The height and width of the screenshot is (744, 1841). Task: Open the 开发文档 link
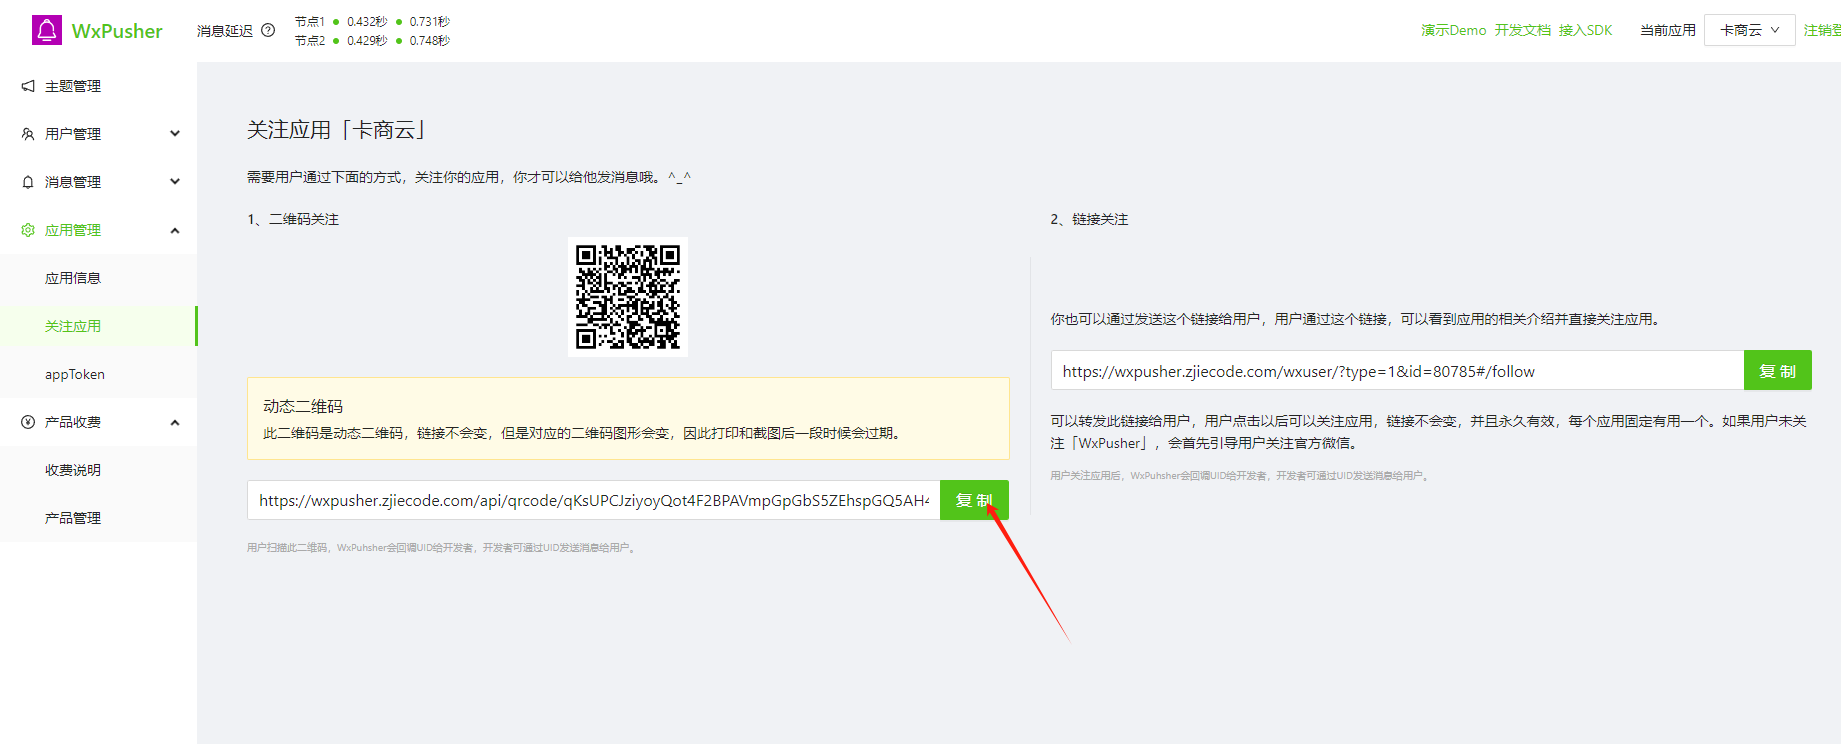point(1522,30)
